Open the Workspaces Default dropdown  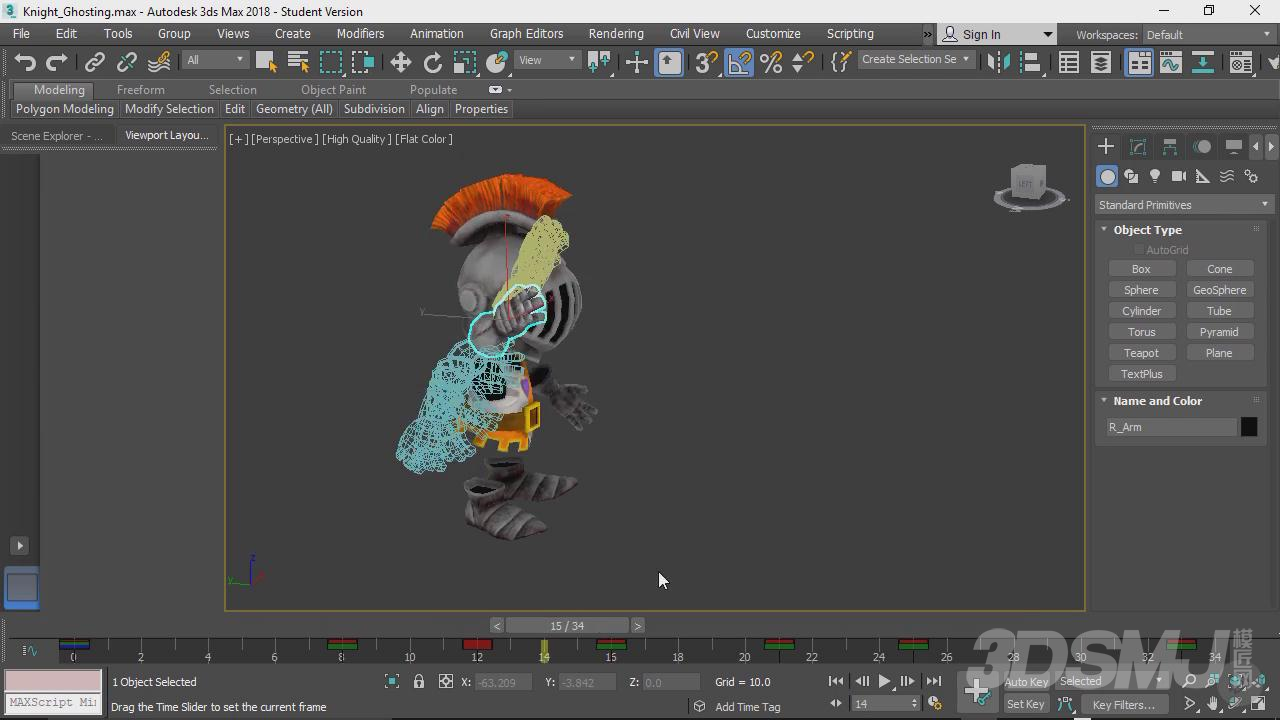tap(1209, 35)
